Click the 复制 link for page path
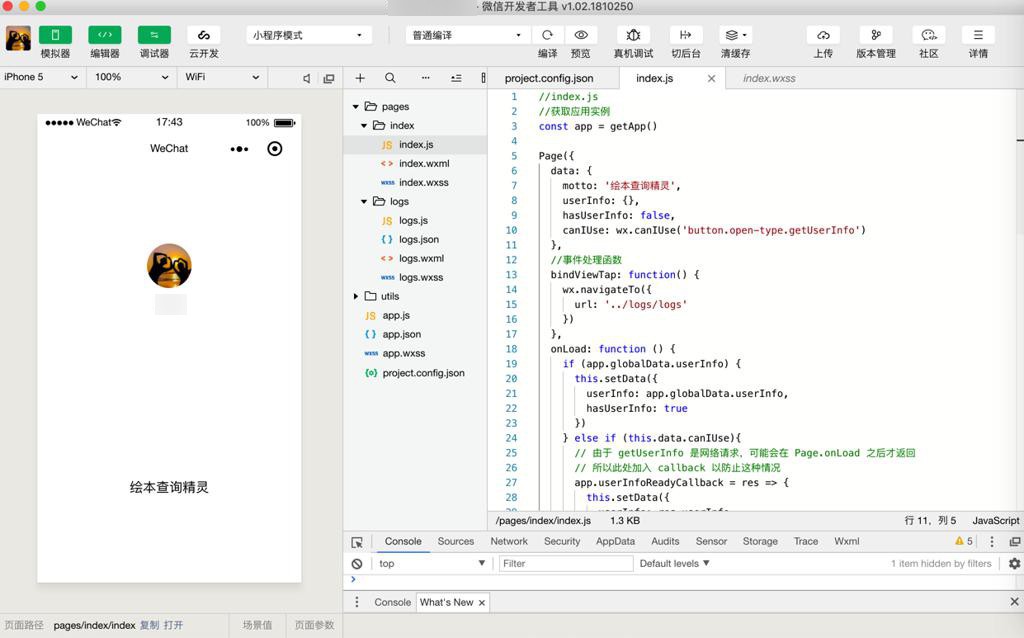 [x=149, y=625]
